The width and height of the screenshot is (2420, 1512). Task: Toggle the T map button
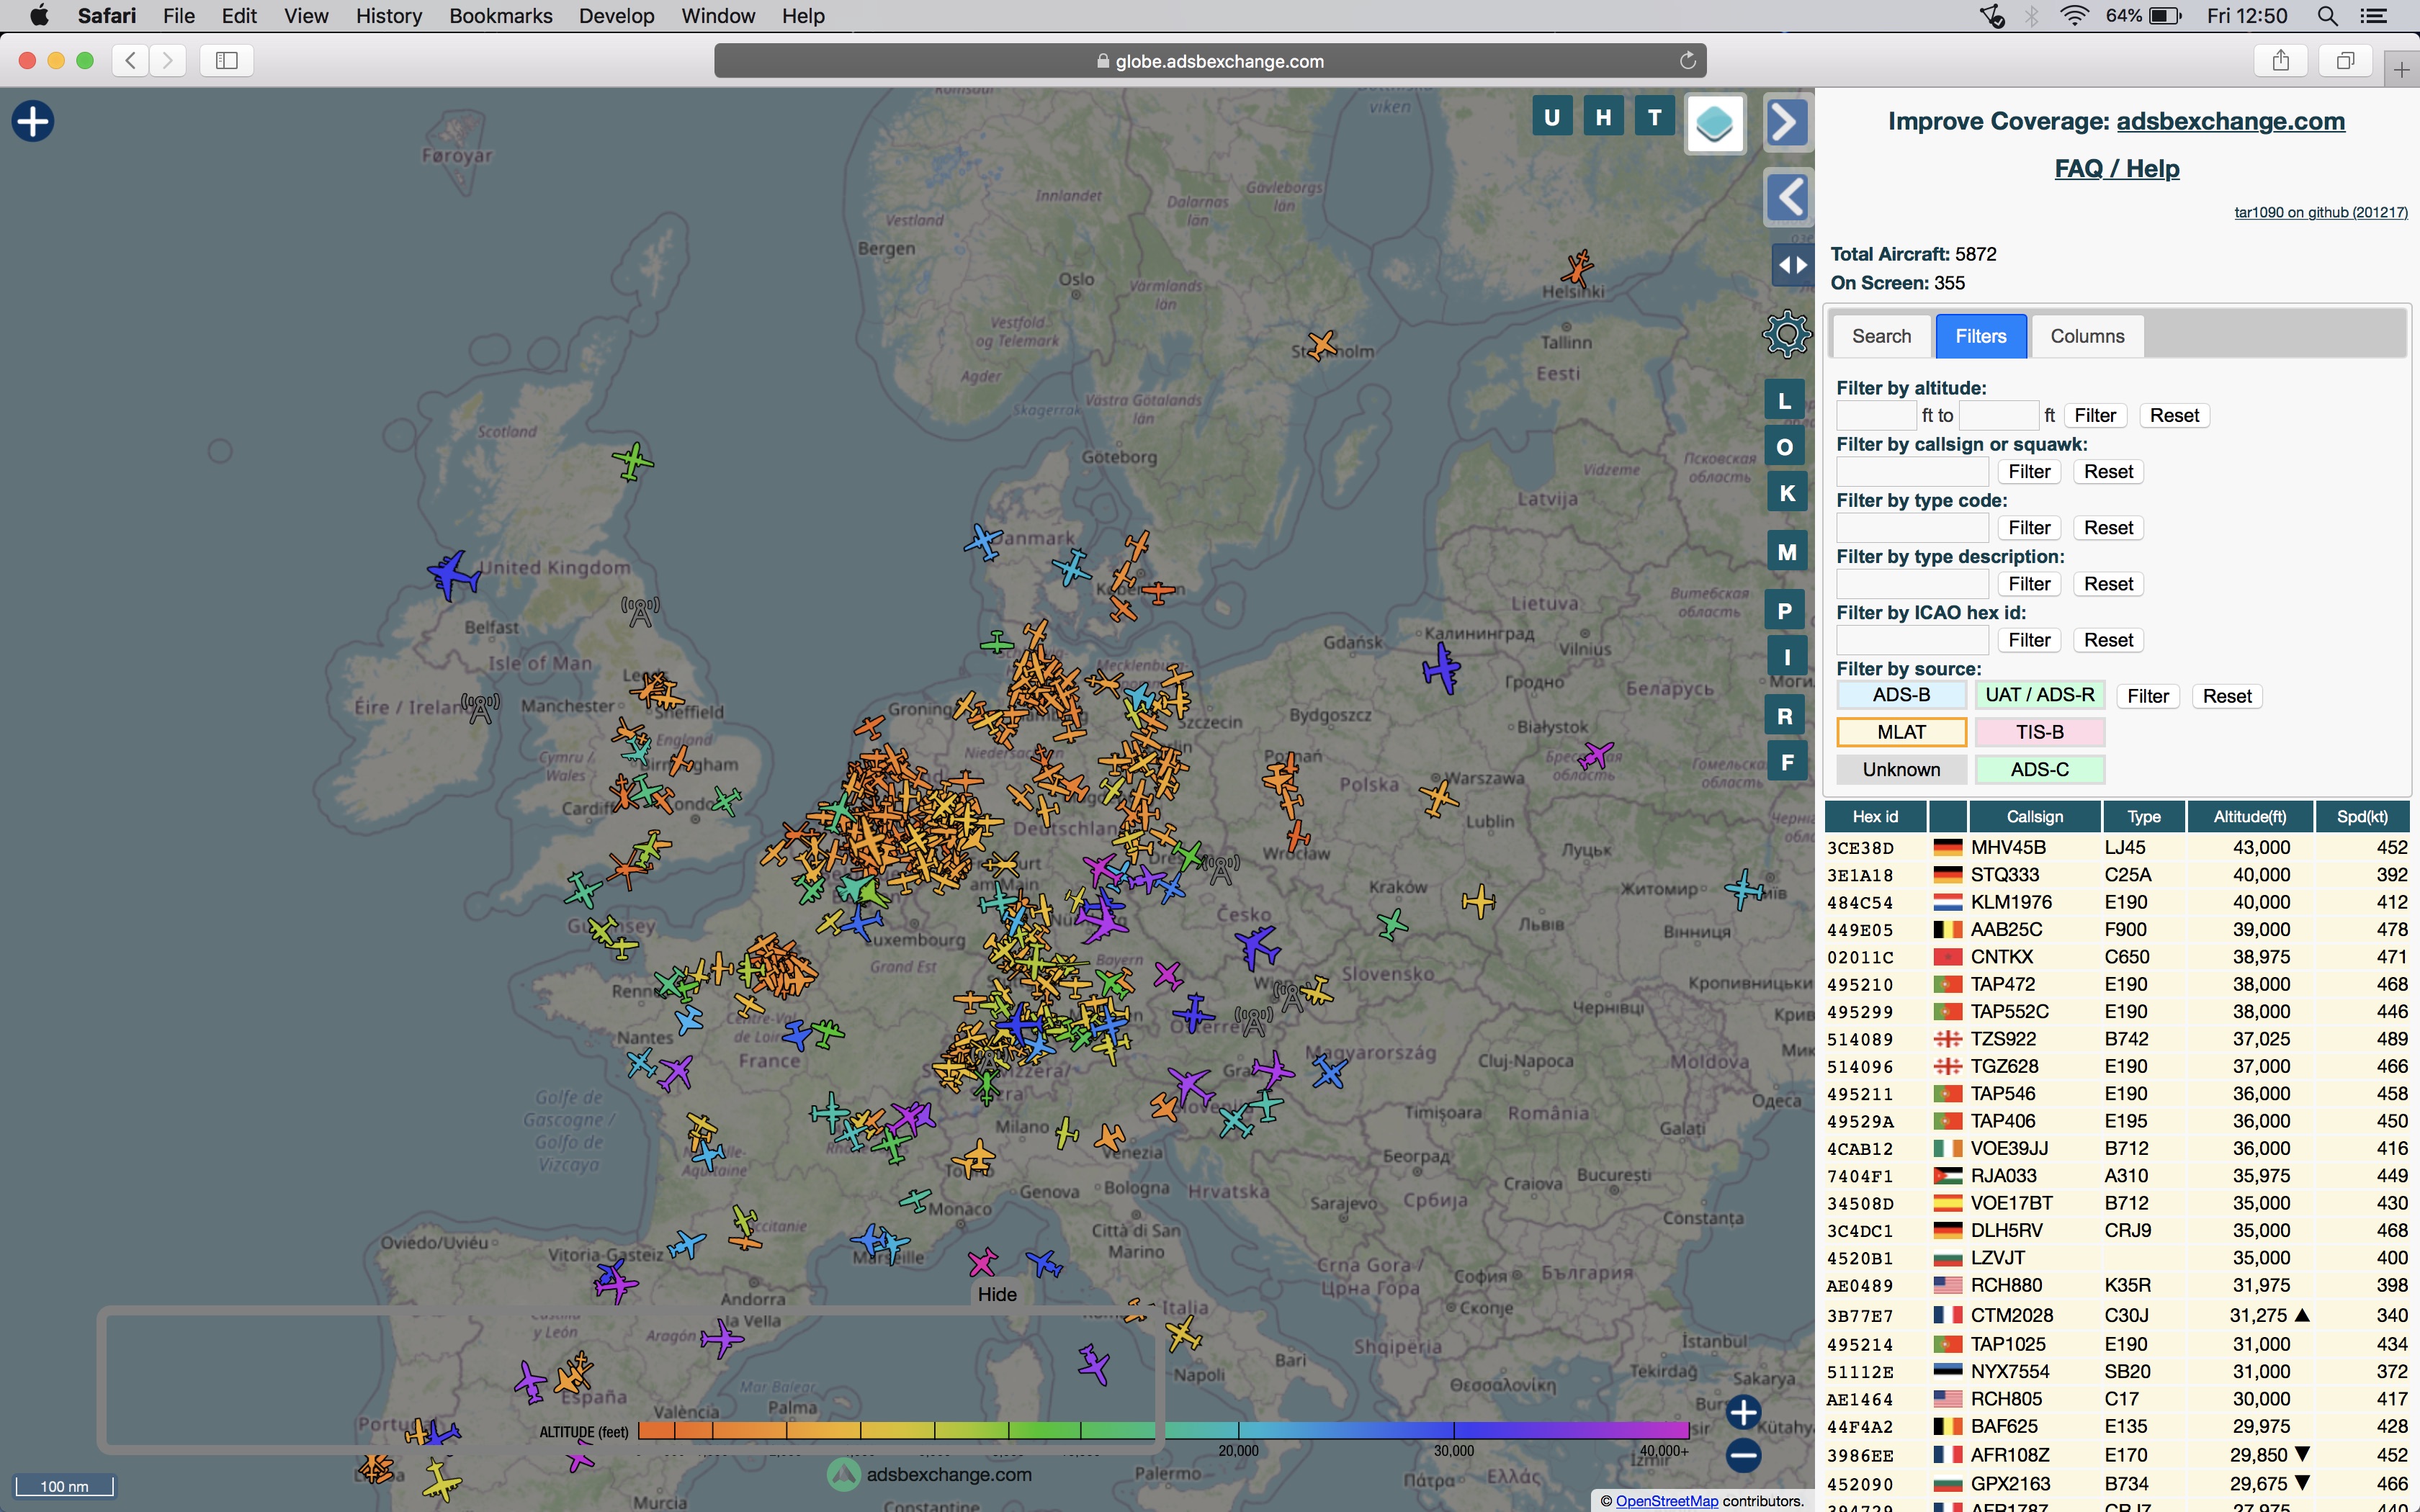(1655, 117)
